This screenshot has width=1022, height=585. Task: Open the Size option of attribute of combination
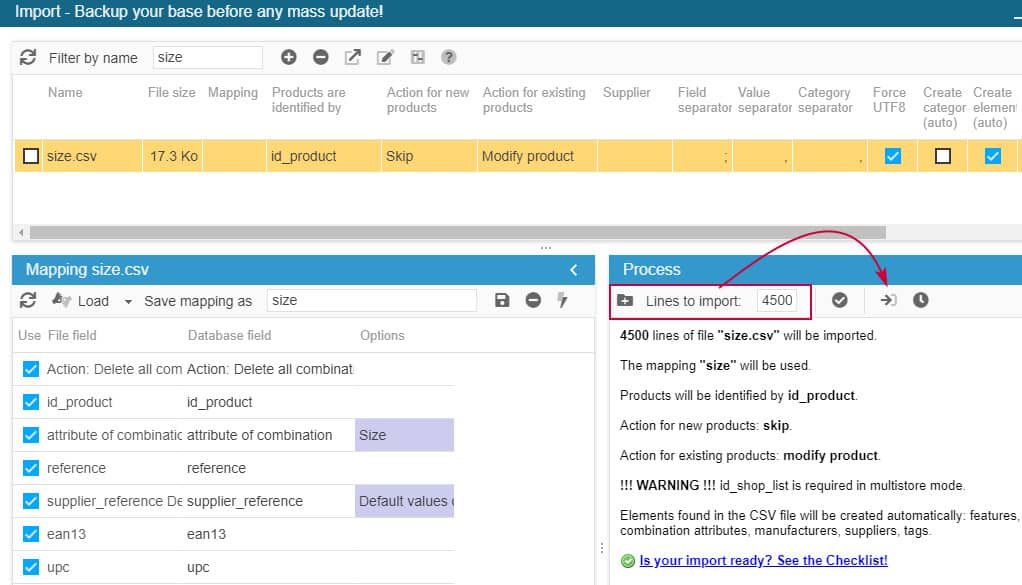point(404,435)
